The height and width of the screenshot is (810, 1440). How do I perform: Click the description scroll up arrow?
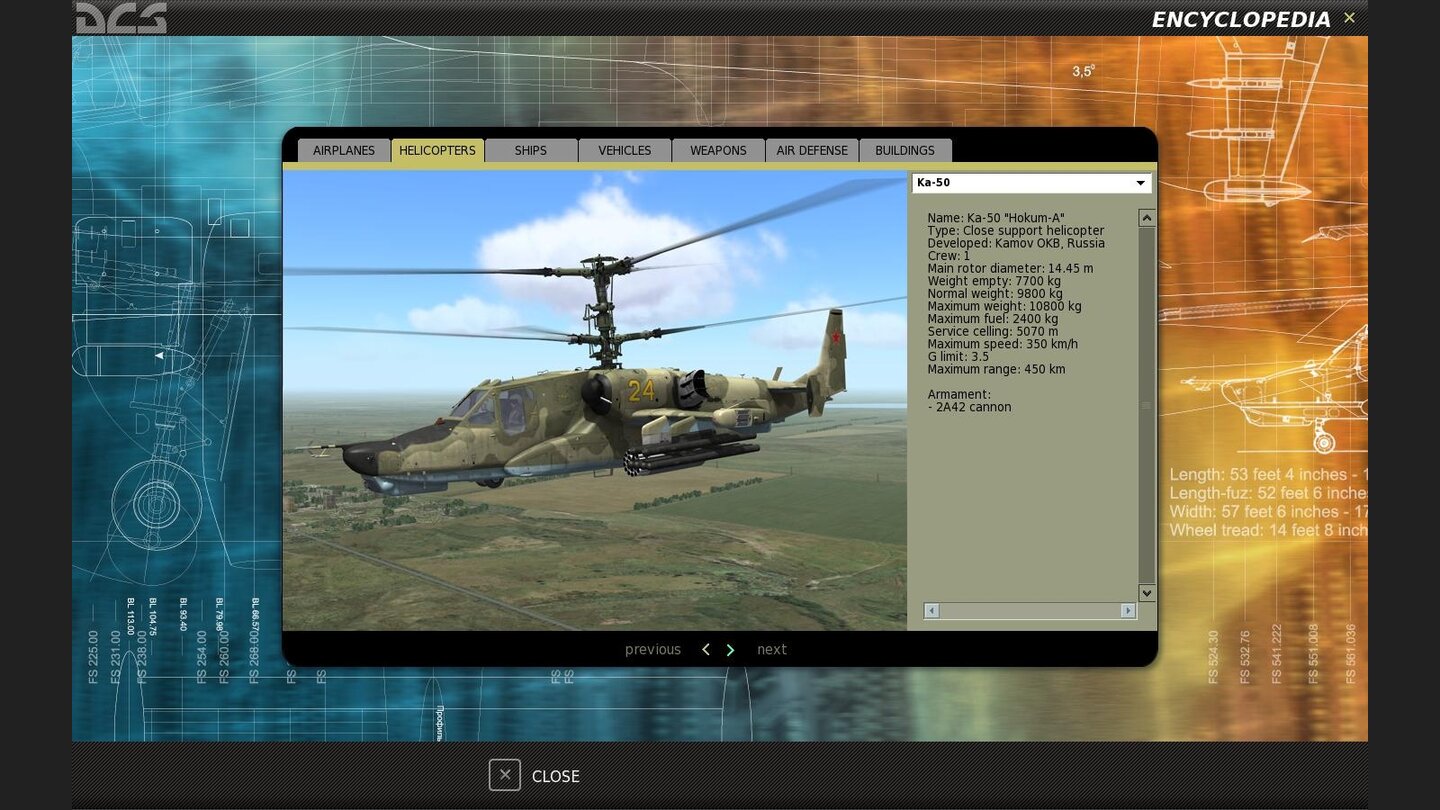point(1147,218)
